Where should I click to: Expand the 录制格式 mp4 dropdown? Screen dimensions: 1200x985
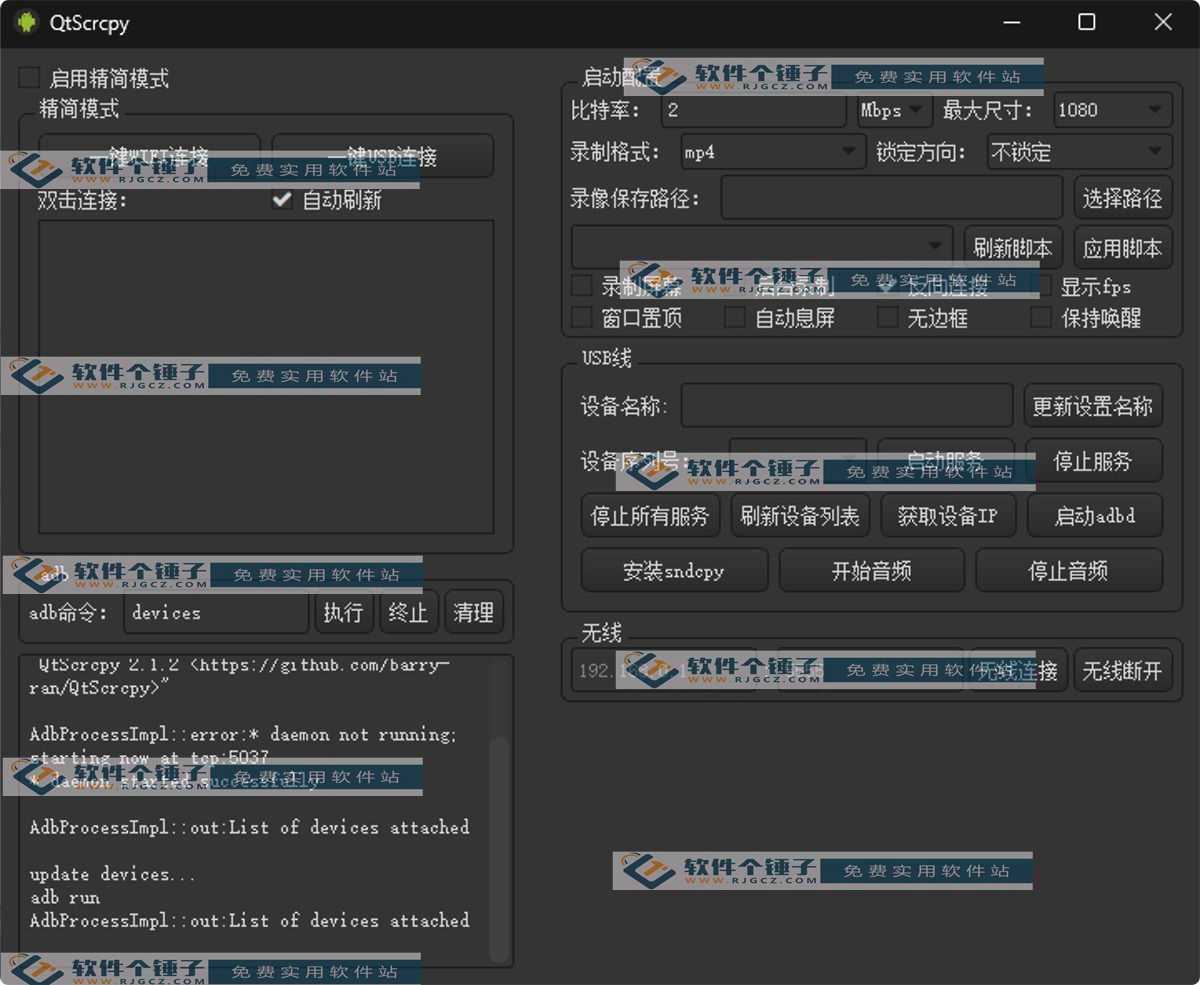point(773,152)
